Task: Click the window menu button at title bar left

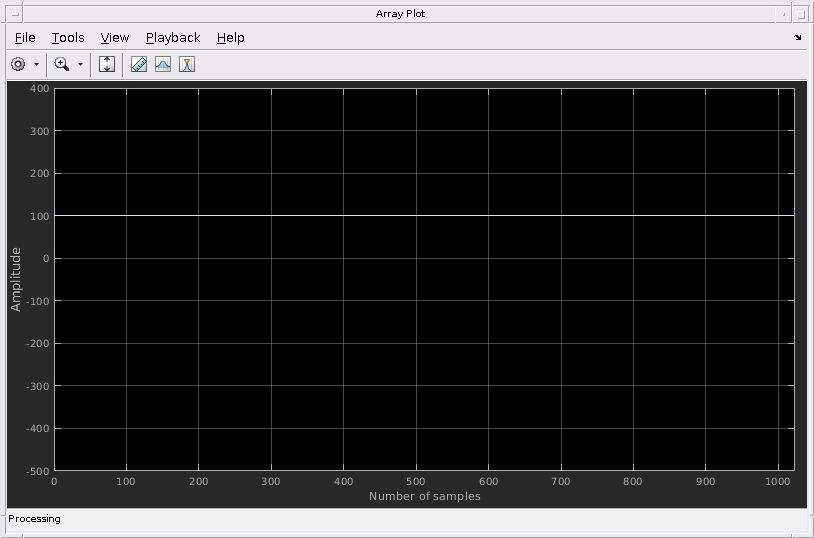Action: point(15,15)
